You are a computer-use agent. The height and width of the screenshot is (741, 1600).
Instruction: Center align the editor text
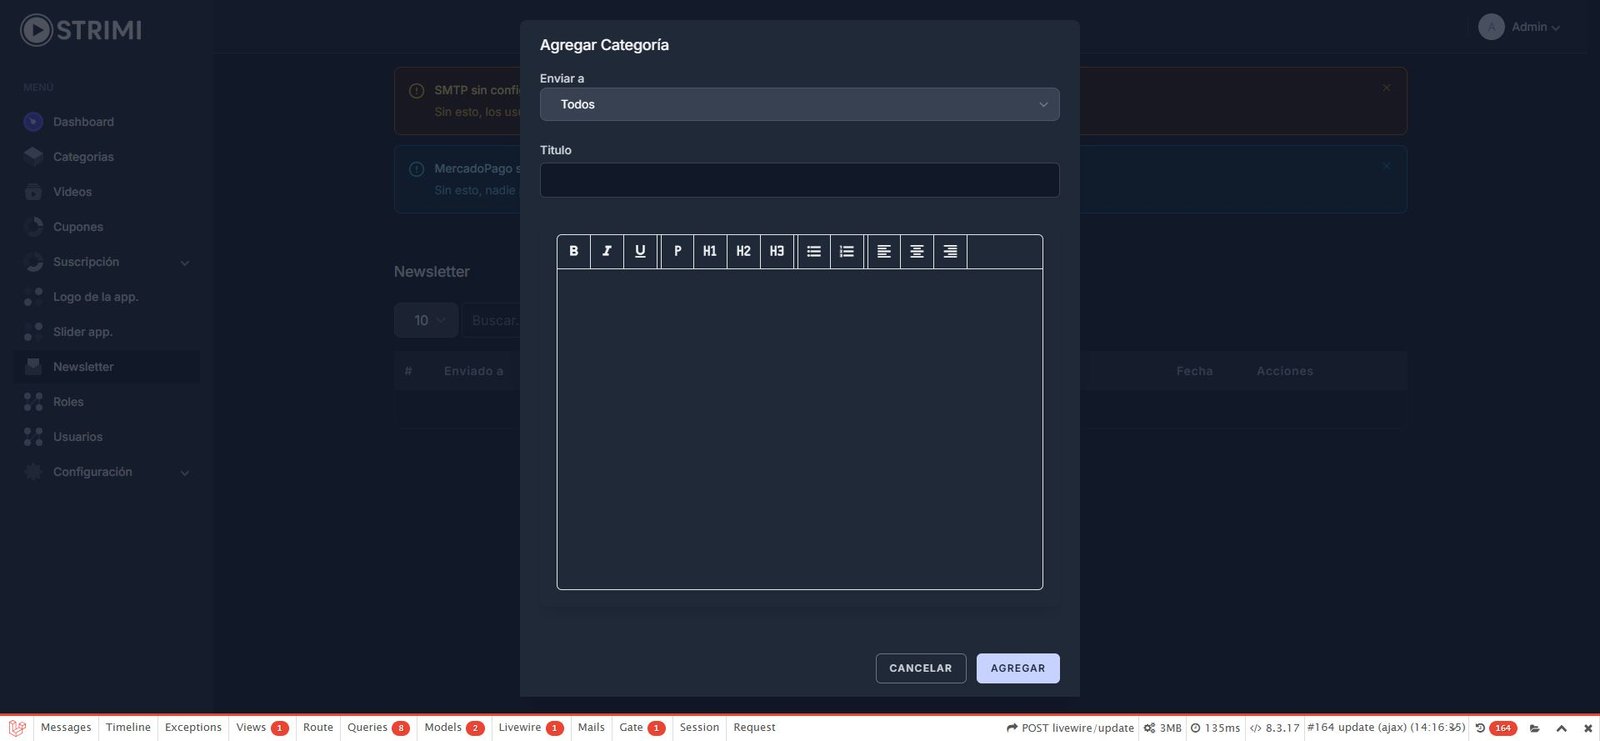tap(917, 251)
